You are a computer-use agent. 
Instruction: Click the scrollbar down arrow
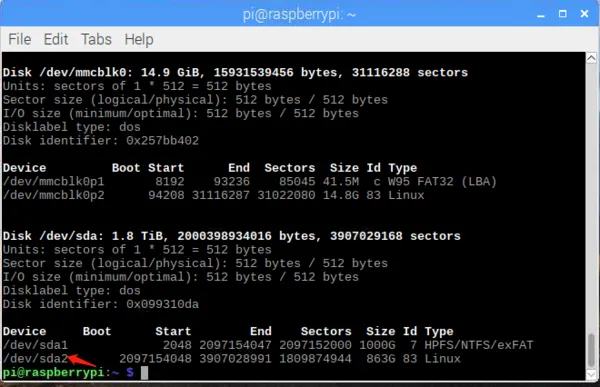591,374
